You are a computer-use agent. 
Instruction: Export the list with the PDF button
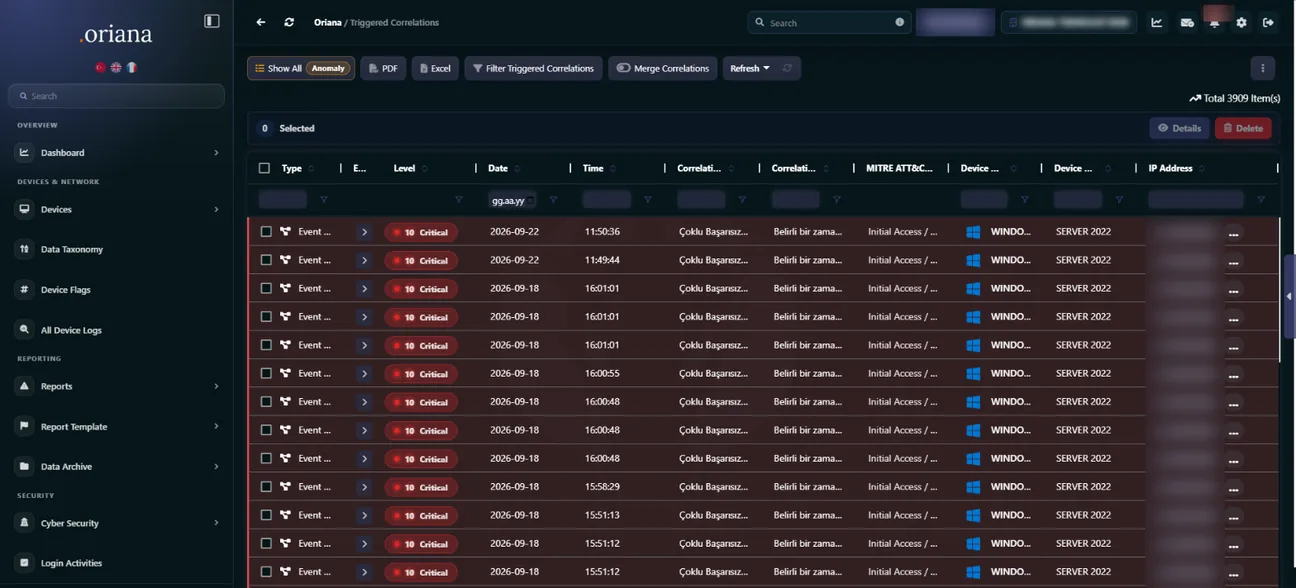click(383, 68)
